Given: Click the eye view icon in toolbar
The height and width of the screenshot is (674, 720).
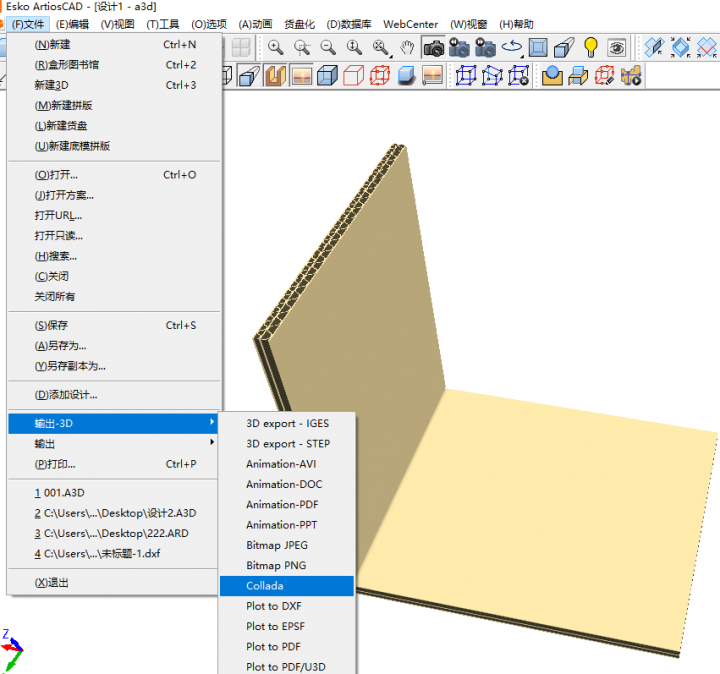Looking at the screenshot, I should click(x=617, y=47).
